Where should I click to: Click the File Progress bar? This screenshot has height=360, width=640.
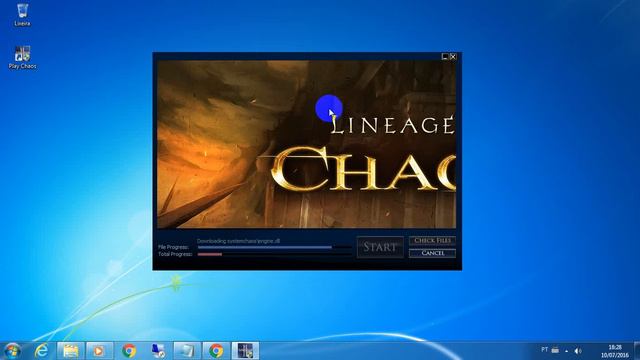point(274,247)
